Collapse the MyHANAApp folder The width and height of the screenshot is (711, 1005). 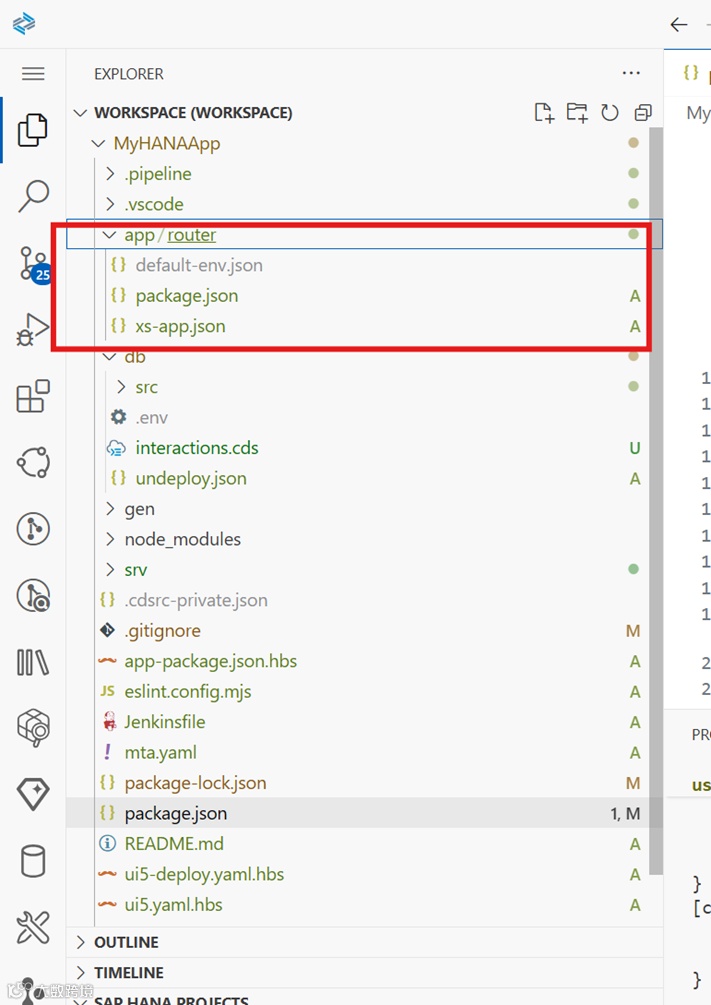point(98,144)
